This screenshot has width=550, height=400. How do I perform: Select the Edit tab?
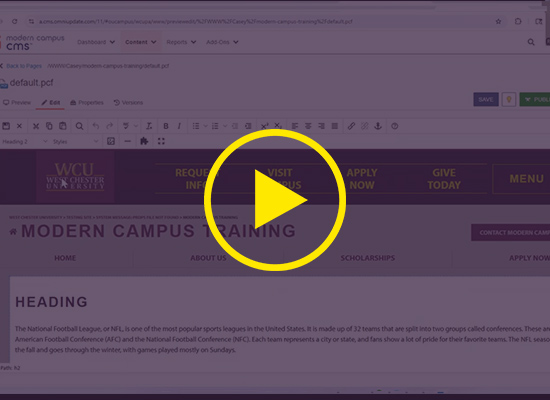tap(51, 102)
